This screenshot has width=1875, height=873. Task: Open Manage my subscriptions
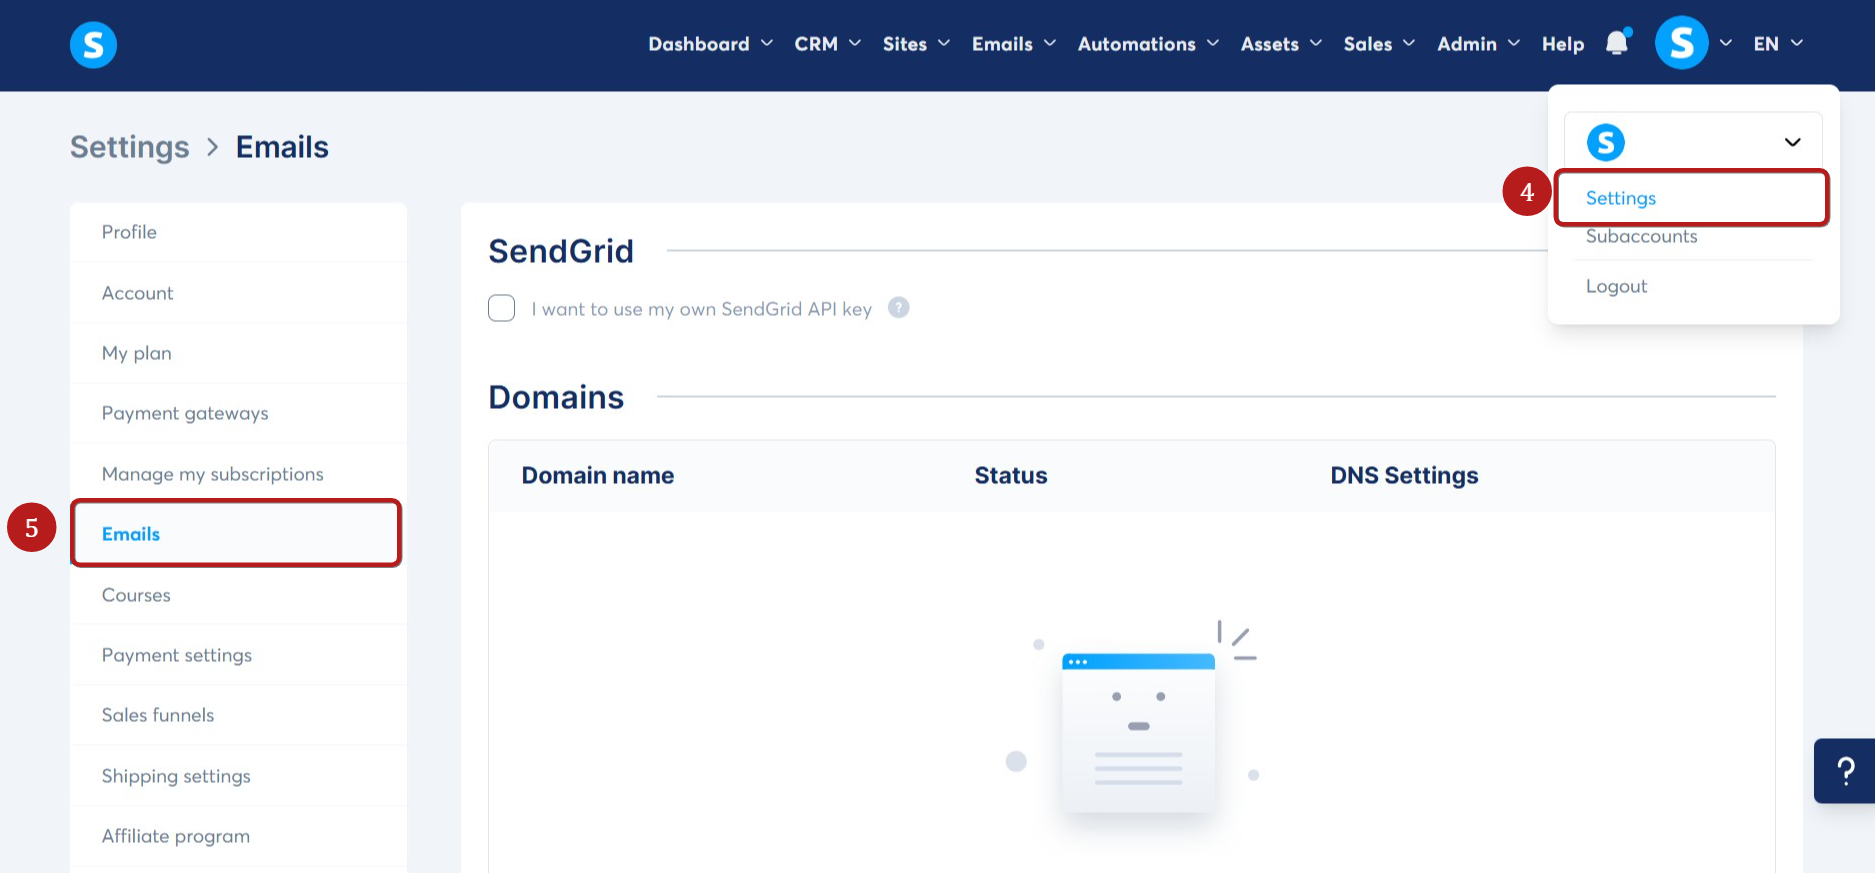tap(238, 474)
